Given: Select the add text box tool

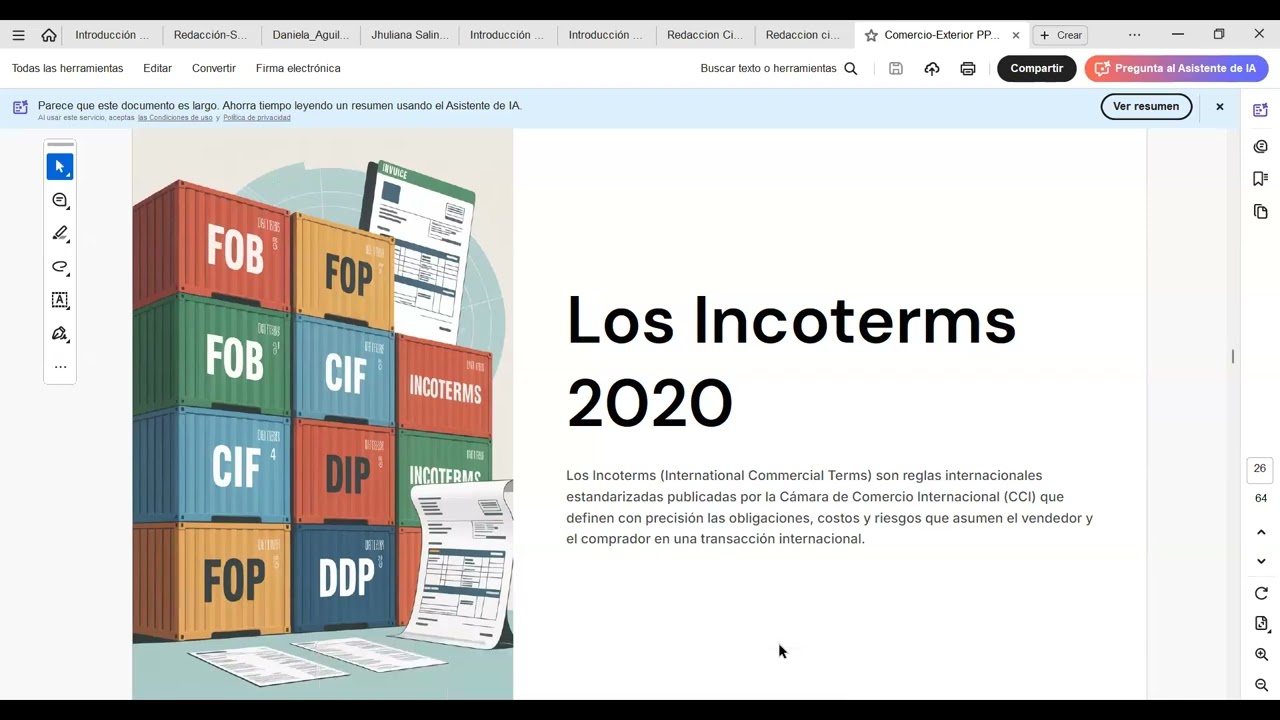Looking at the screenshot, I should [x=60, y=300].
